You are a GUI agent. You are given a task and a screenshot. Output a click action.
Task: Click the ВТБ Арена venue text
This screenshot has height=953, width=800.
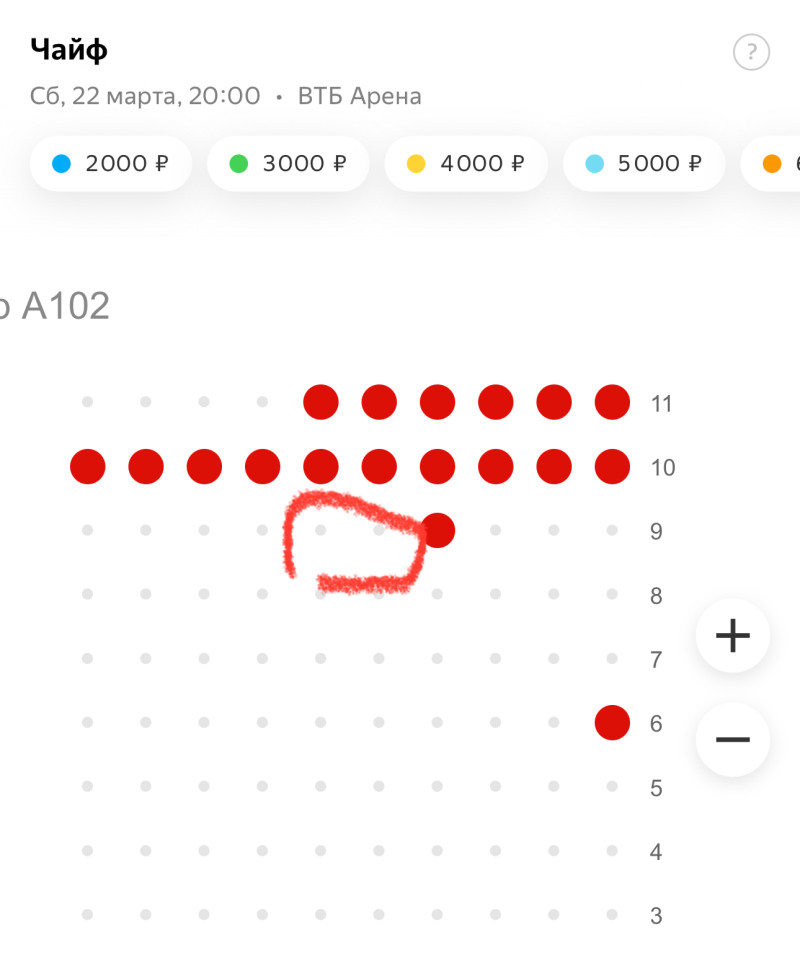pos(360,97)
